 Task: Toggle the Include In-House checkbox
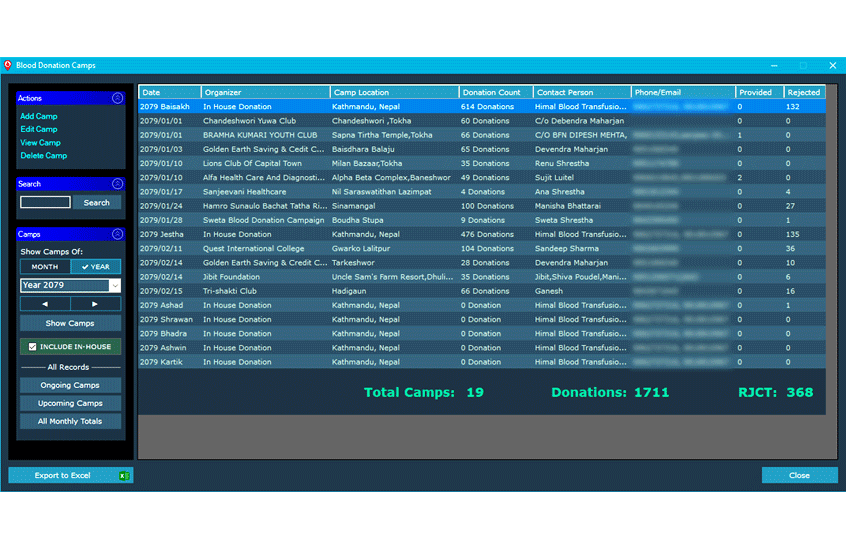pyautogui.click(x=33, y=347)
